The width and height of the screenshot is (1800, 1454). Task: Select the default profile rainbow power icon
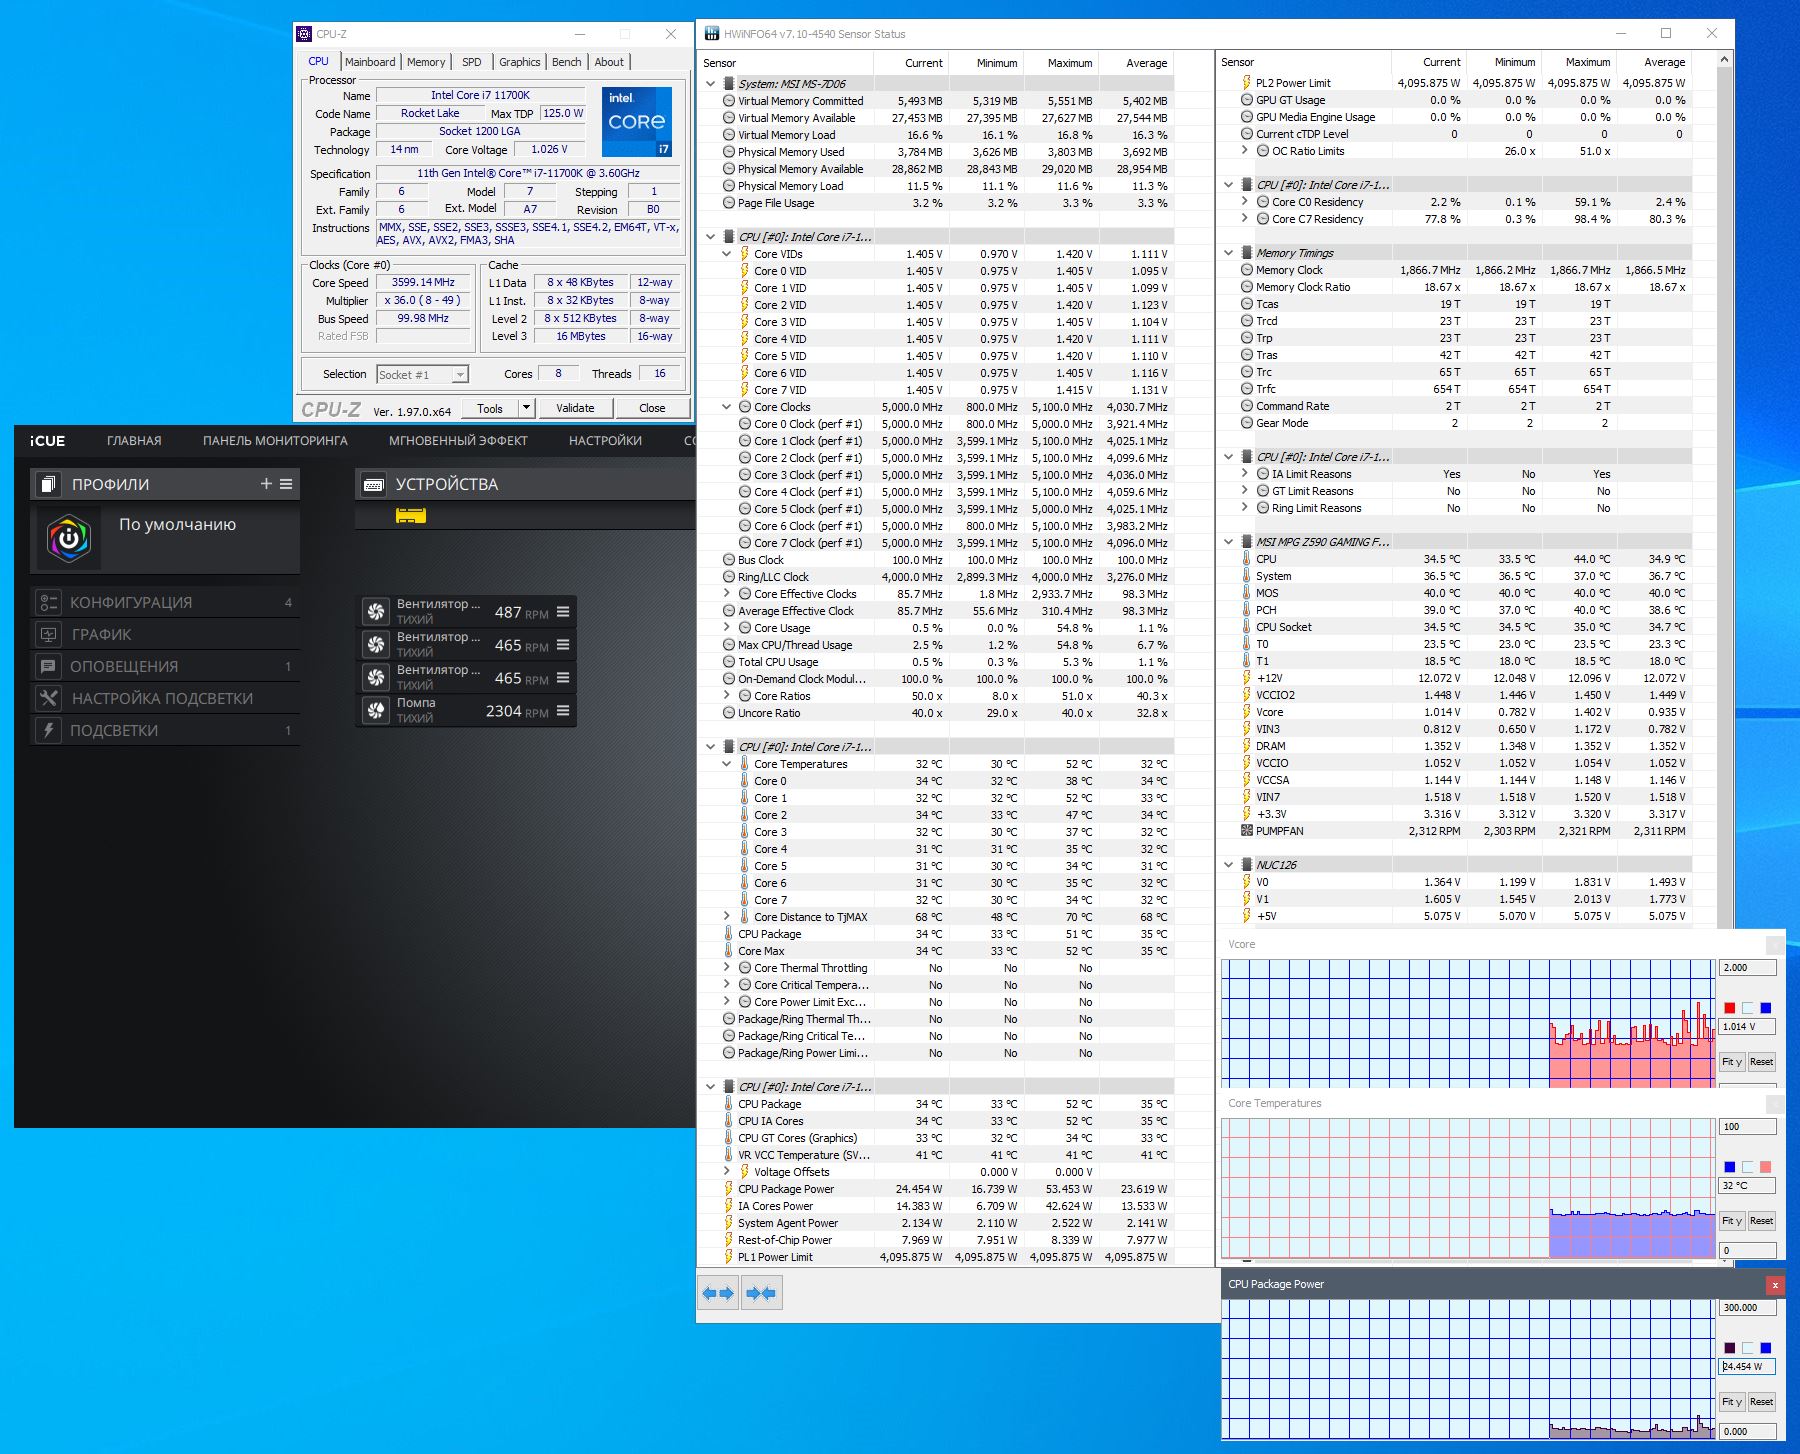pyautogui.click(x=69, y=538)
